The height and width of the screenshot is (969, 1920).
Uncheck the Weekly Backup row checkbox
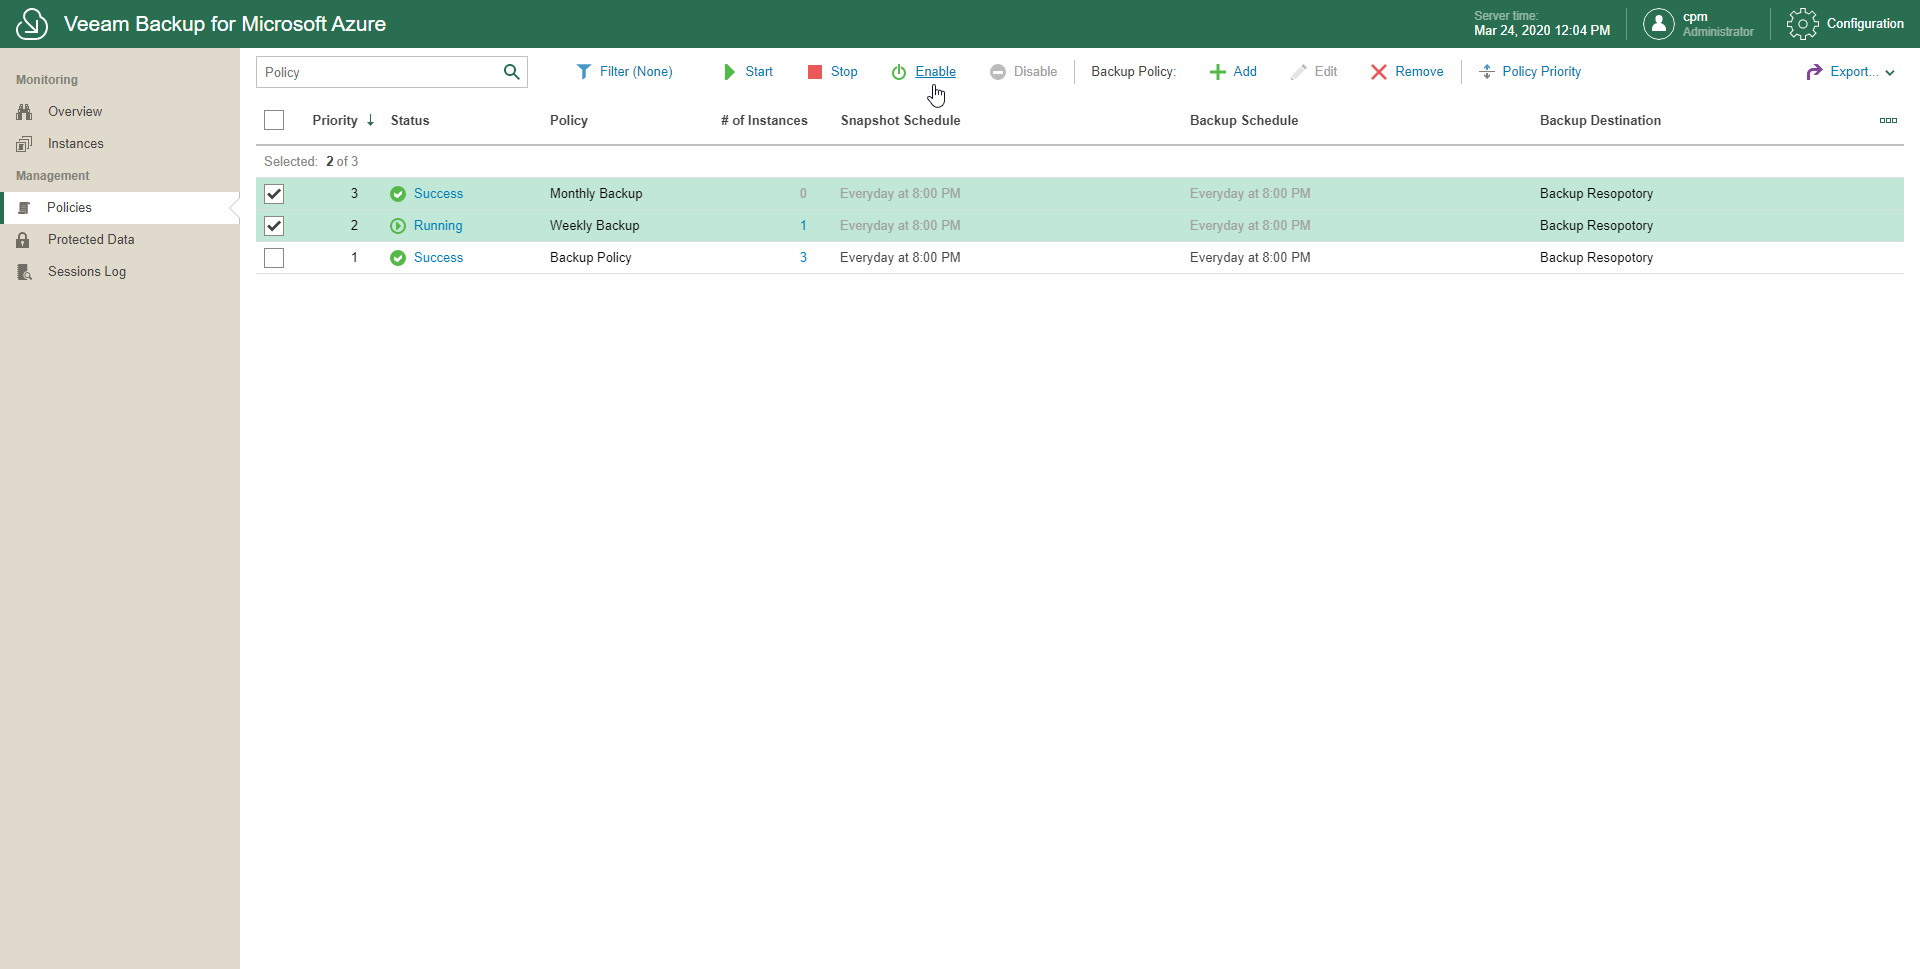(x=274, y=226)
